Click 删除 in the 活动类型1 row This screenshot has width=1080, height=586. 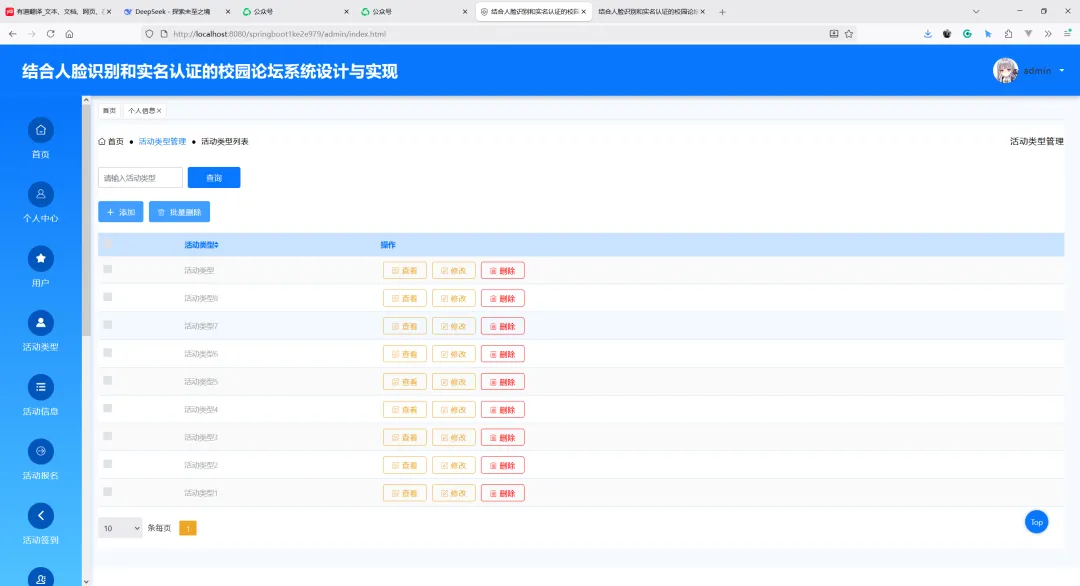(x=503, y=493)
